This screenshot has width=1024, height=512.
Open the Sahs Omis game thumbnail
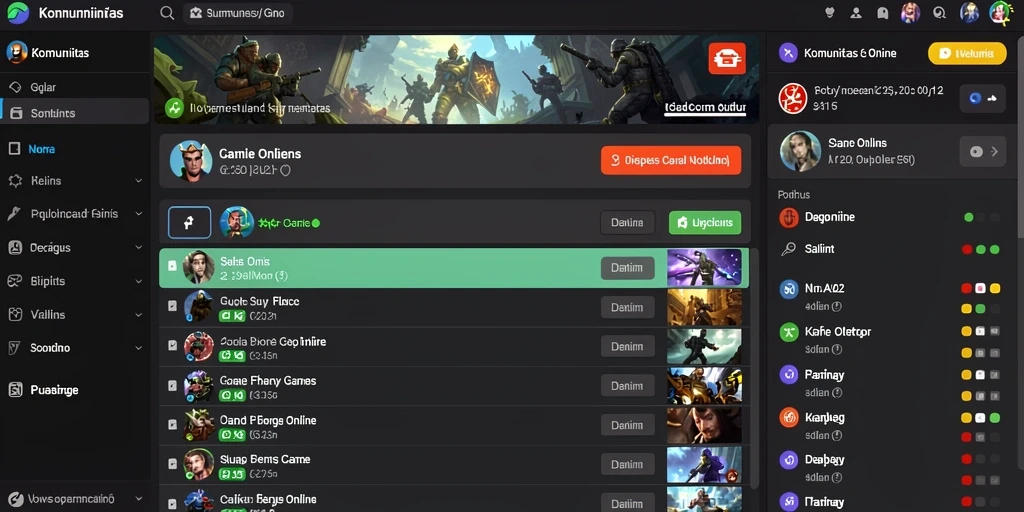click(704, 268)
